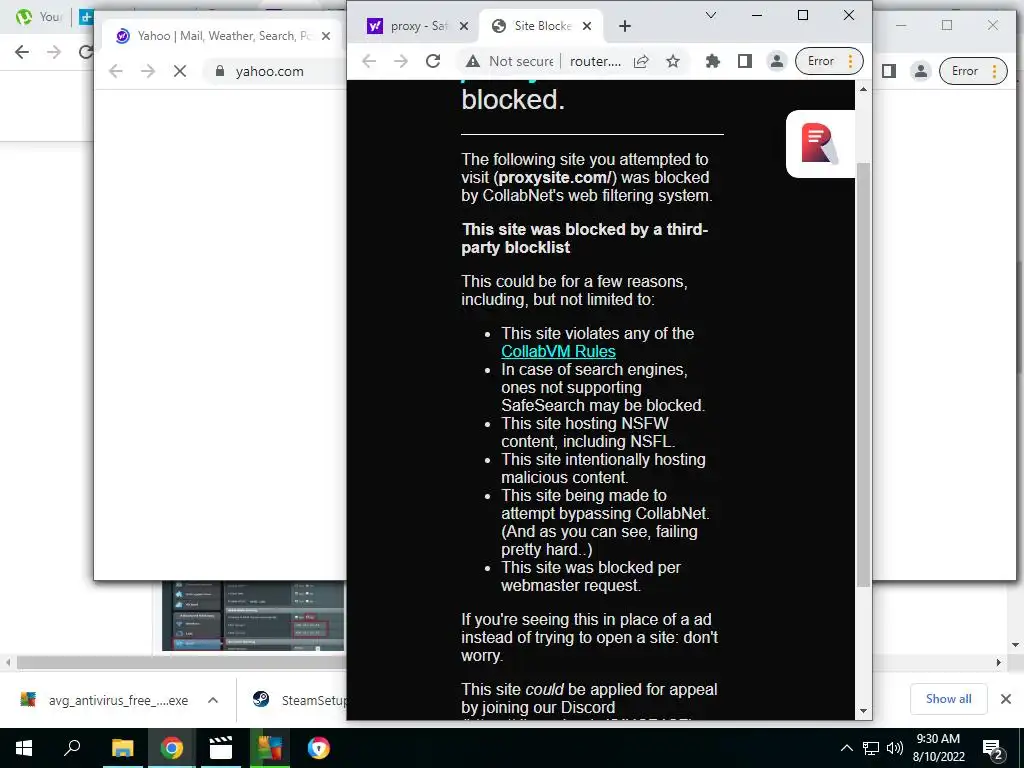Click back arrow in the rear Chrome window

pos(22,52)
